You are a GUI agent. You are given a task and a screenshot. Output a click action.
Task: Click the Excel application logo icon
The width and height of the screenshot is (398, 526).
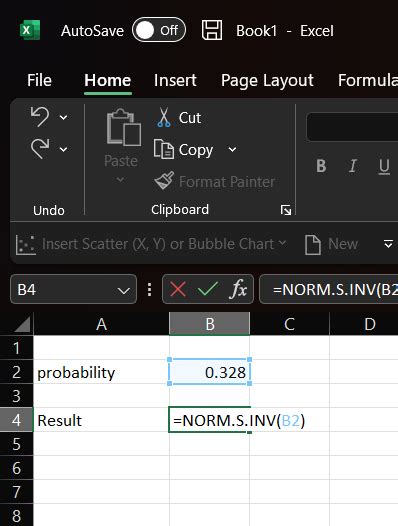coord(30,30)
